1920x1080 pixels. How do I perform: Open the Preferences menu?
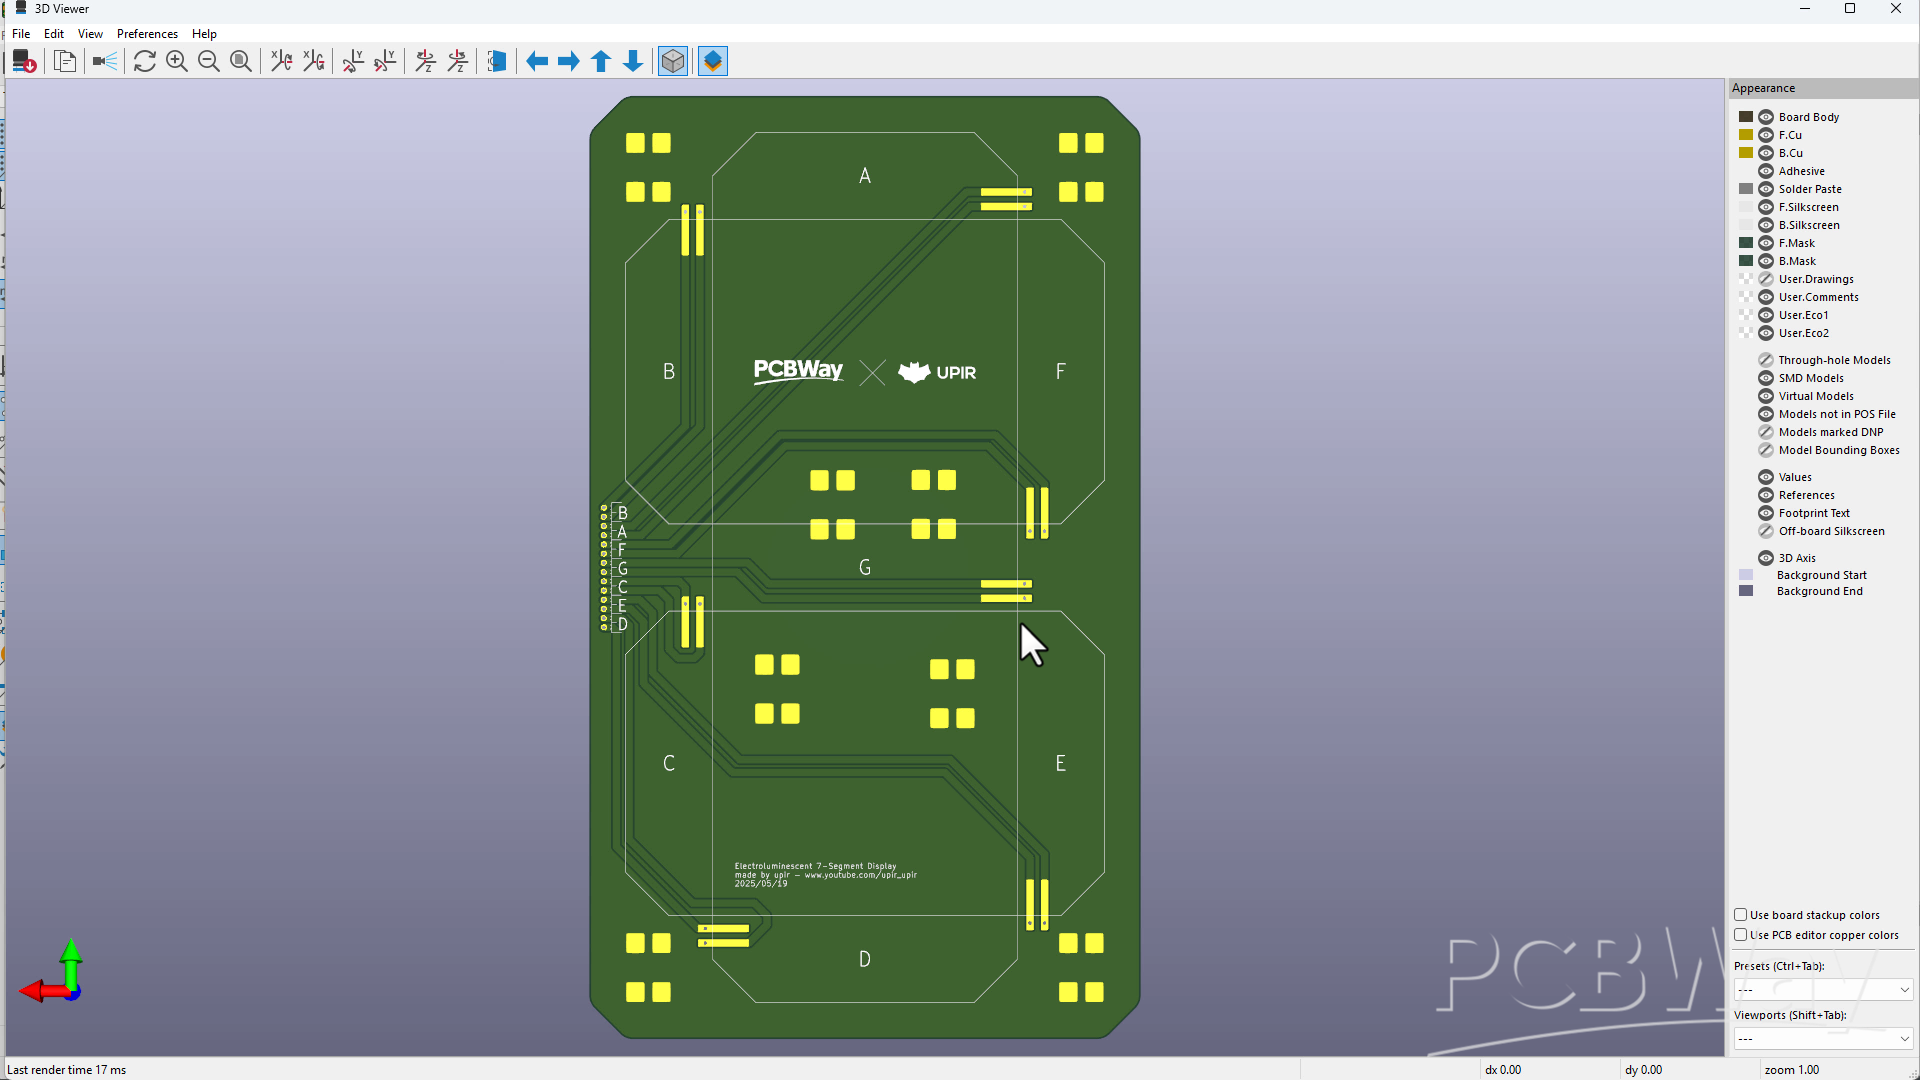pos(147,34)
